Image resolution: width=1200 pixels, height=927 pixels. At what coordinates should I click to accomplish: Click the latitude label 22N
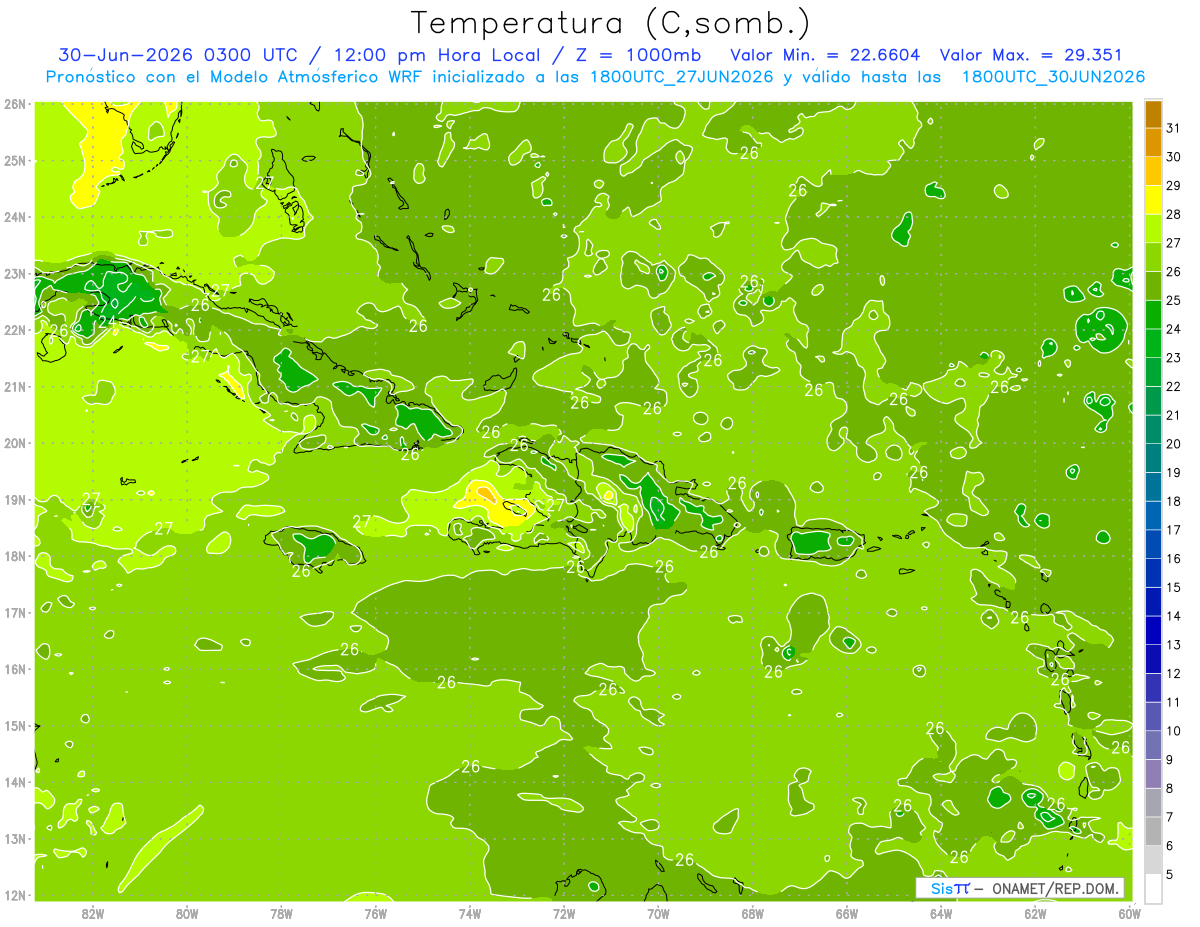[x=16, y=329]
